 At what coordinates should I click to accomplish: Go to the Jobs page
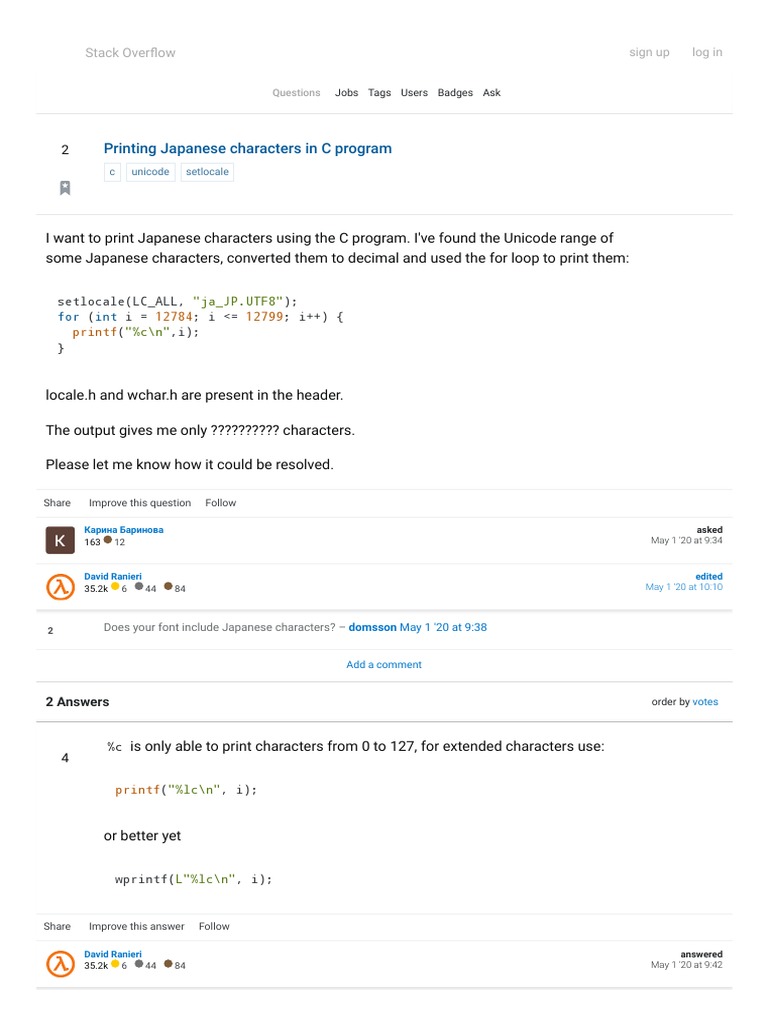click(x=346, y=93)
